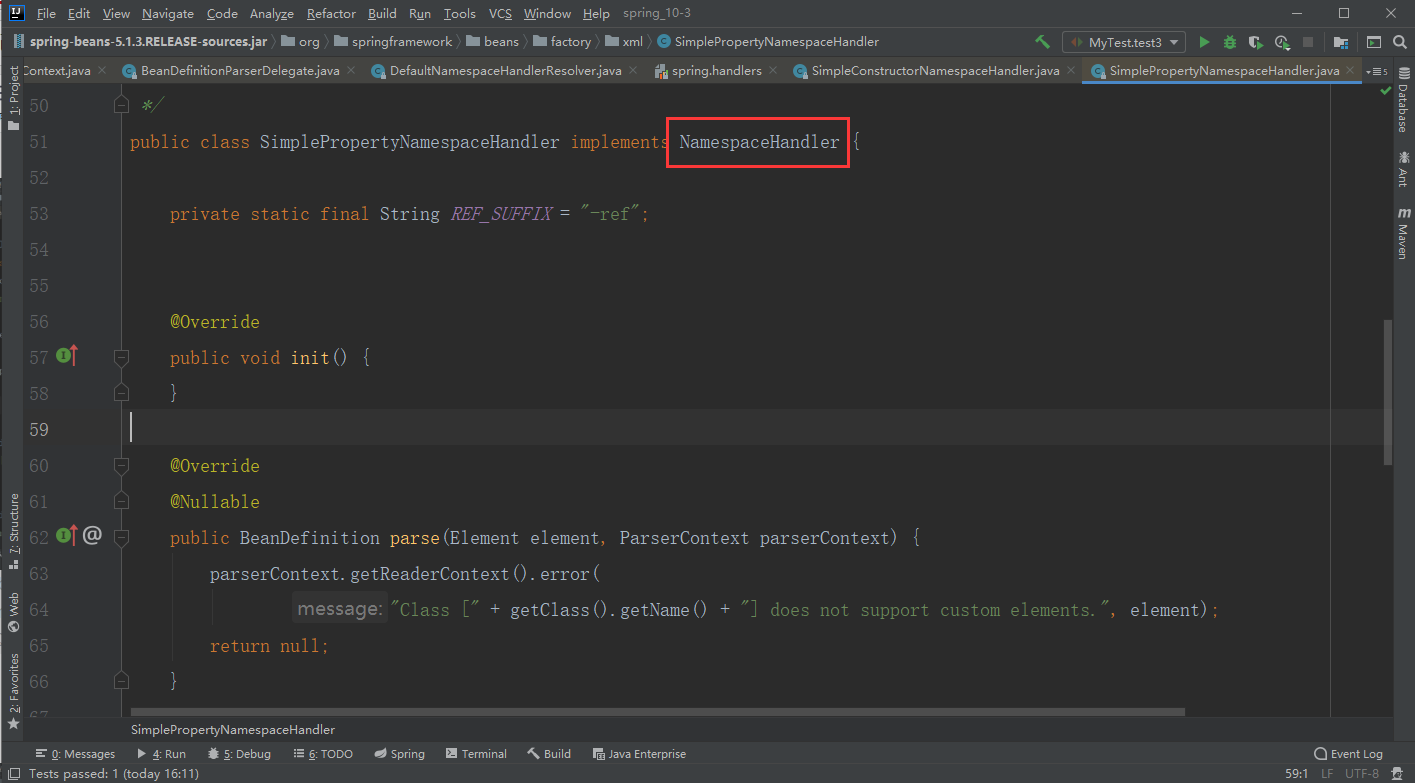Open the Project tool window
The image size is (1415, 783).
coord(13,98)
